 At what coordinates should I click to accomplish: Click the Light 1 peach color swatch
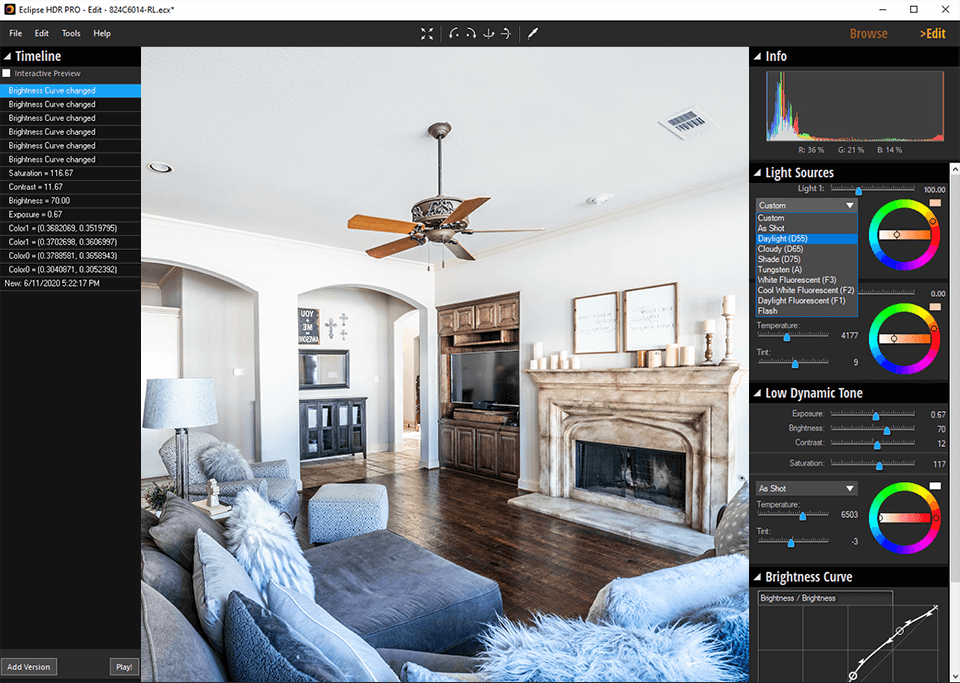click(935, 203)
